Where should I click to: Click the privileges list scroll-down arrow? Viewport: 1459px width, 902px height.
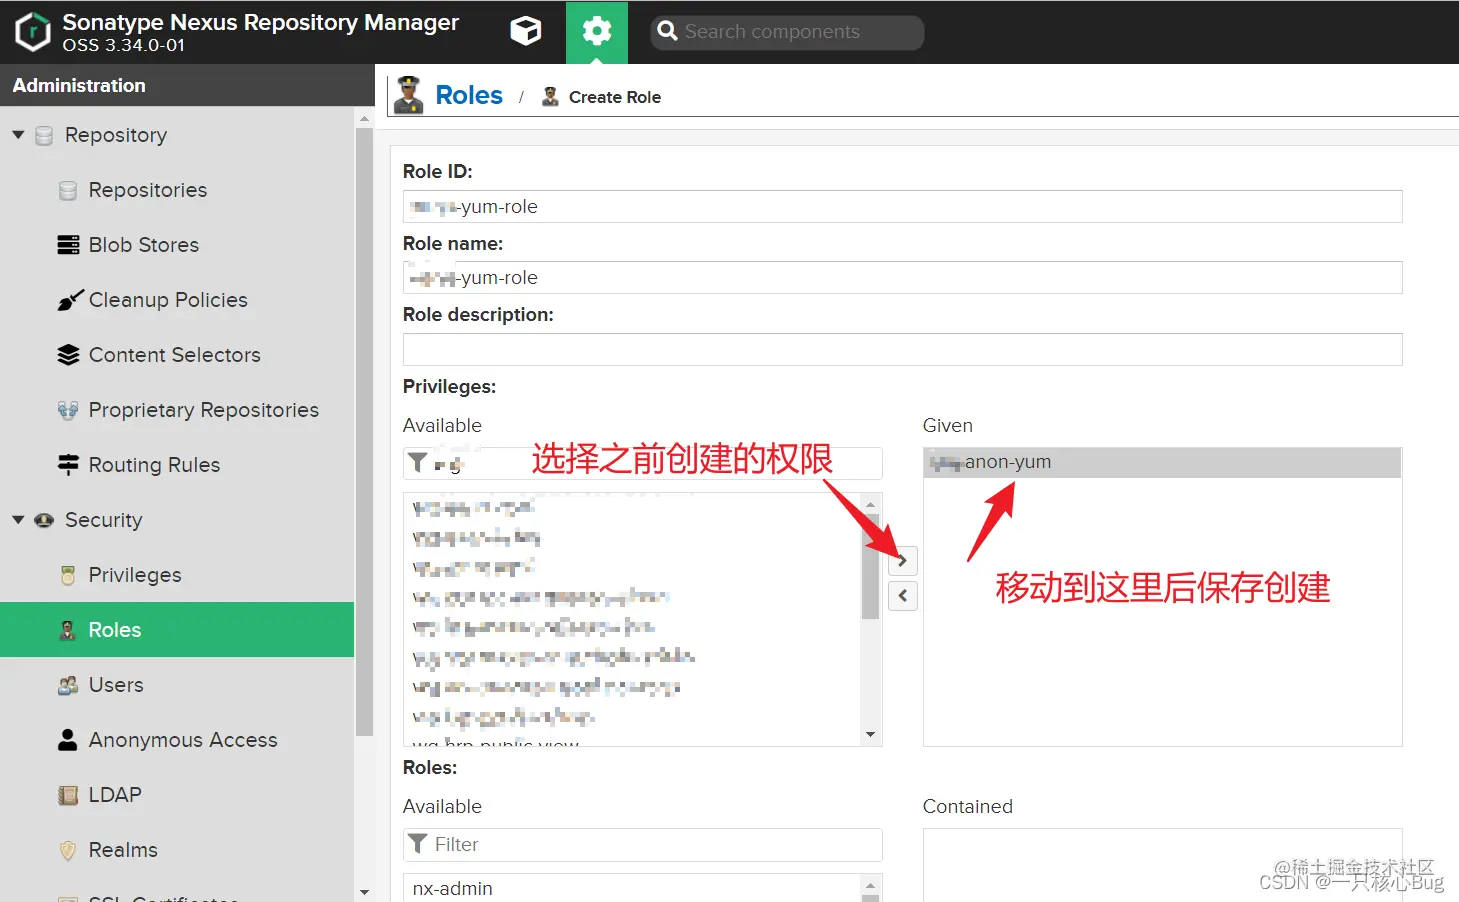(x=870, y=735)
